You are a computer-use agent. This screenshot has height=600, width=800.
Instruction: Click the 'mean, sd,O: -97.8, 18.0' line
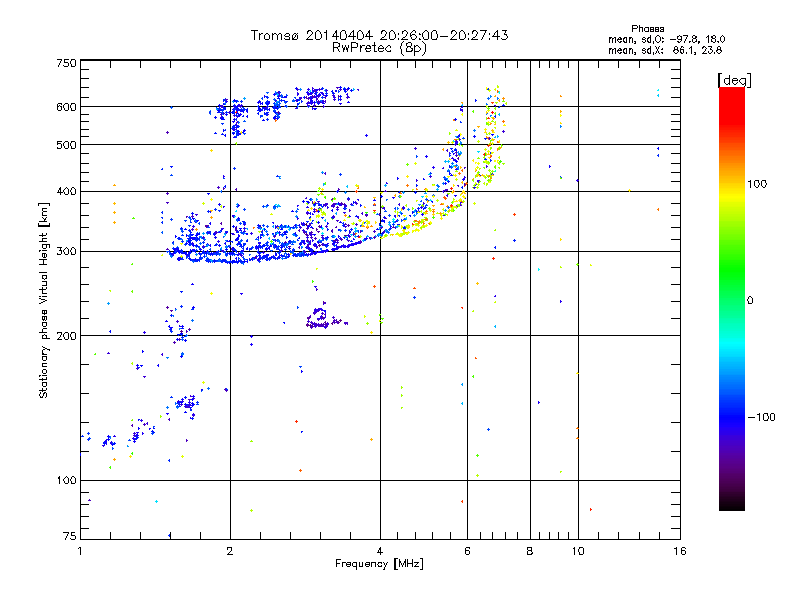[666, 39]
